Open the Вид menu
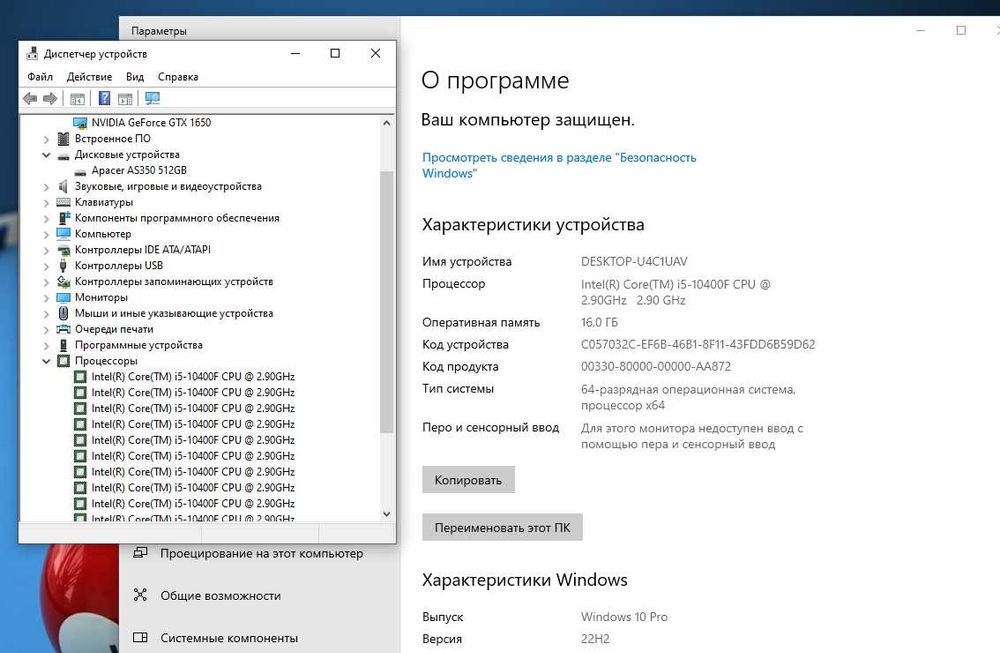This screenshot has width=1000, height=653. point(135,77)
